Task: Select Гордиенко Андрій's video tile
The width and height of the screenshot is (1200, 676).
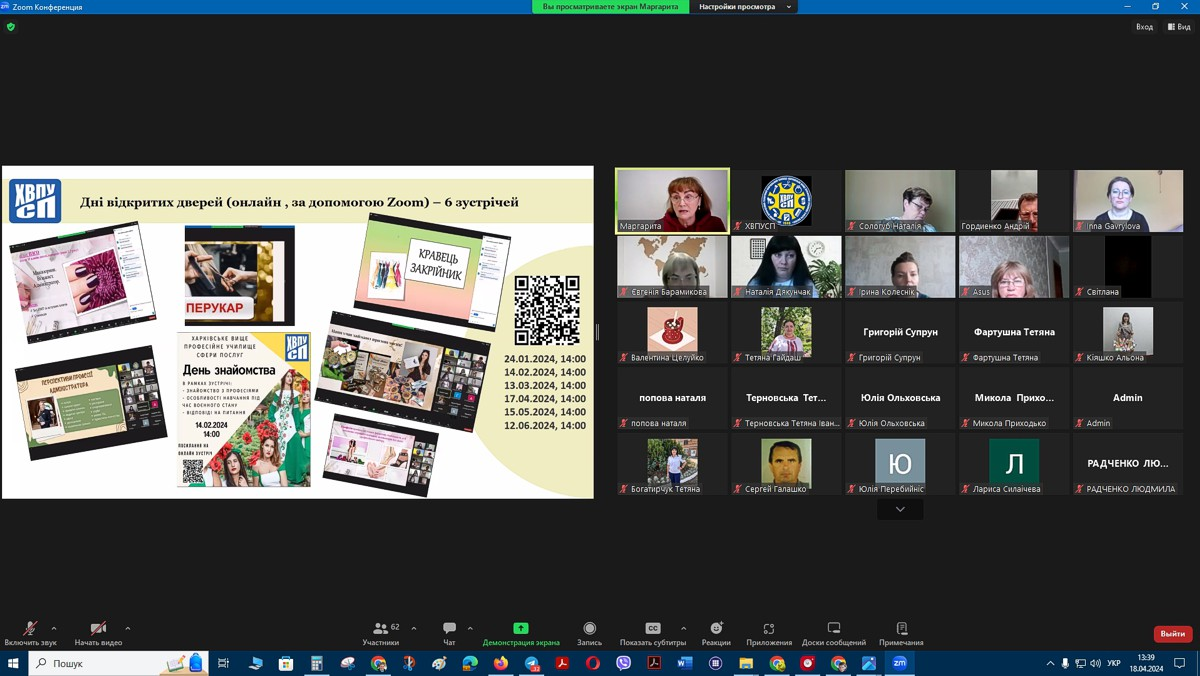Action: (1014, 201)
